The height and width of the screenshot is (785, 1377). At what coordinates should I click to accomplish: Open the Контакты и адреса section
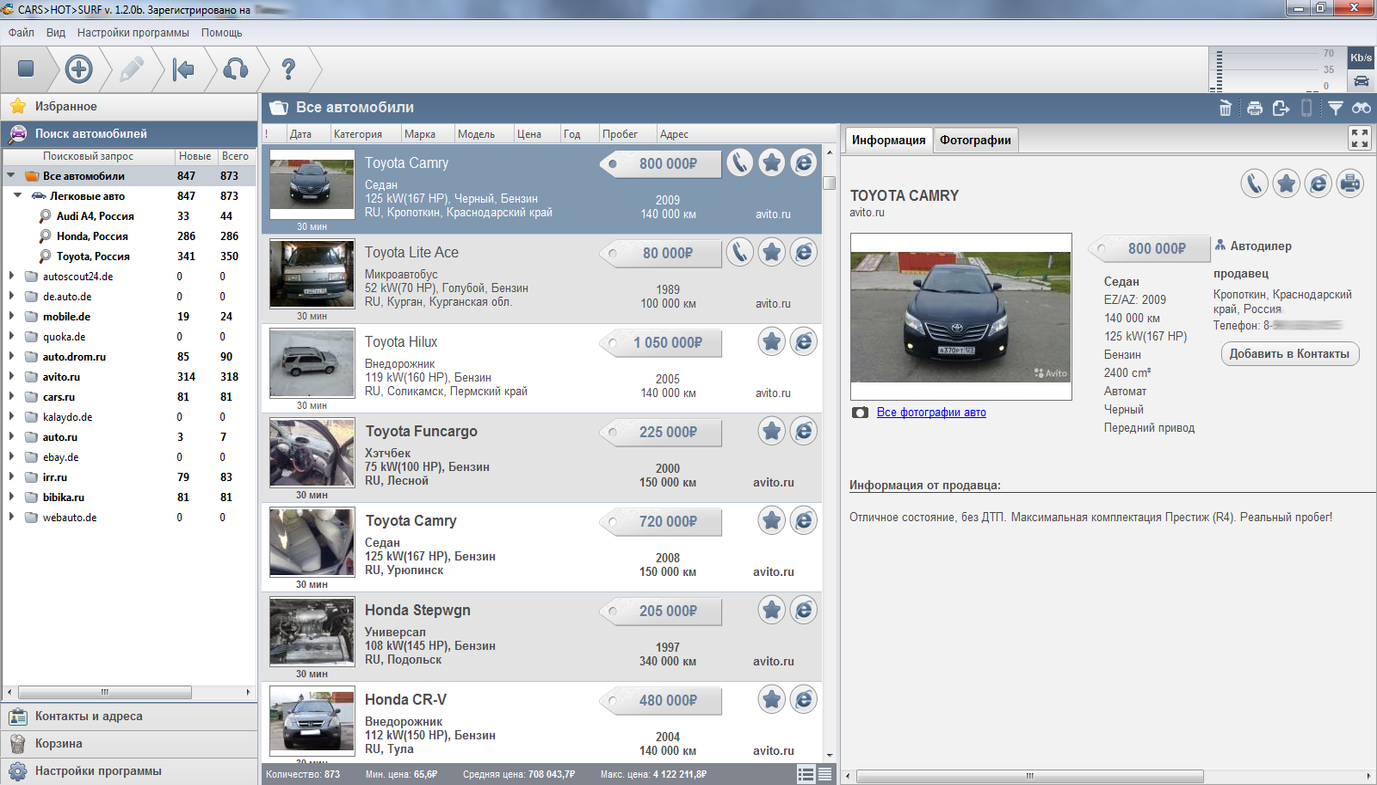pyautogui.click(x=129, y=716)
